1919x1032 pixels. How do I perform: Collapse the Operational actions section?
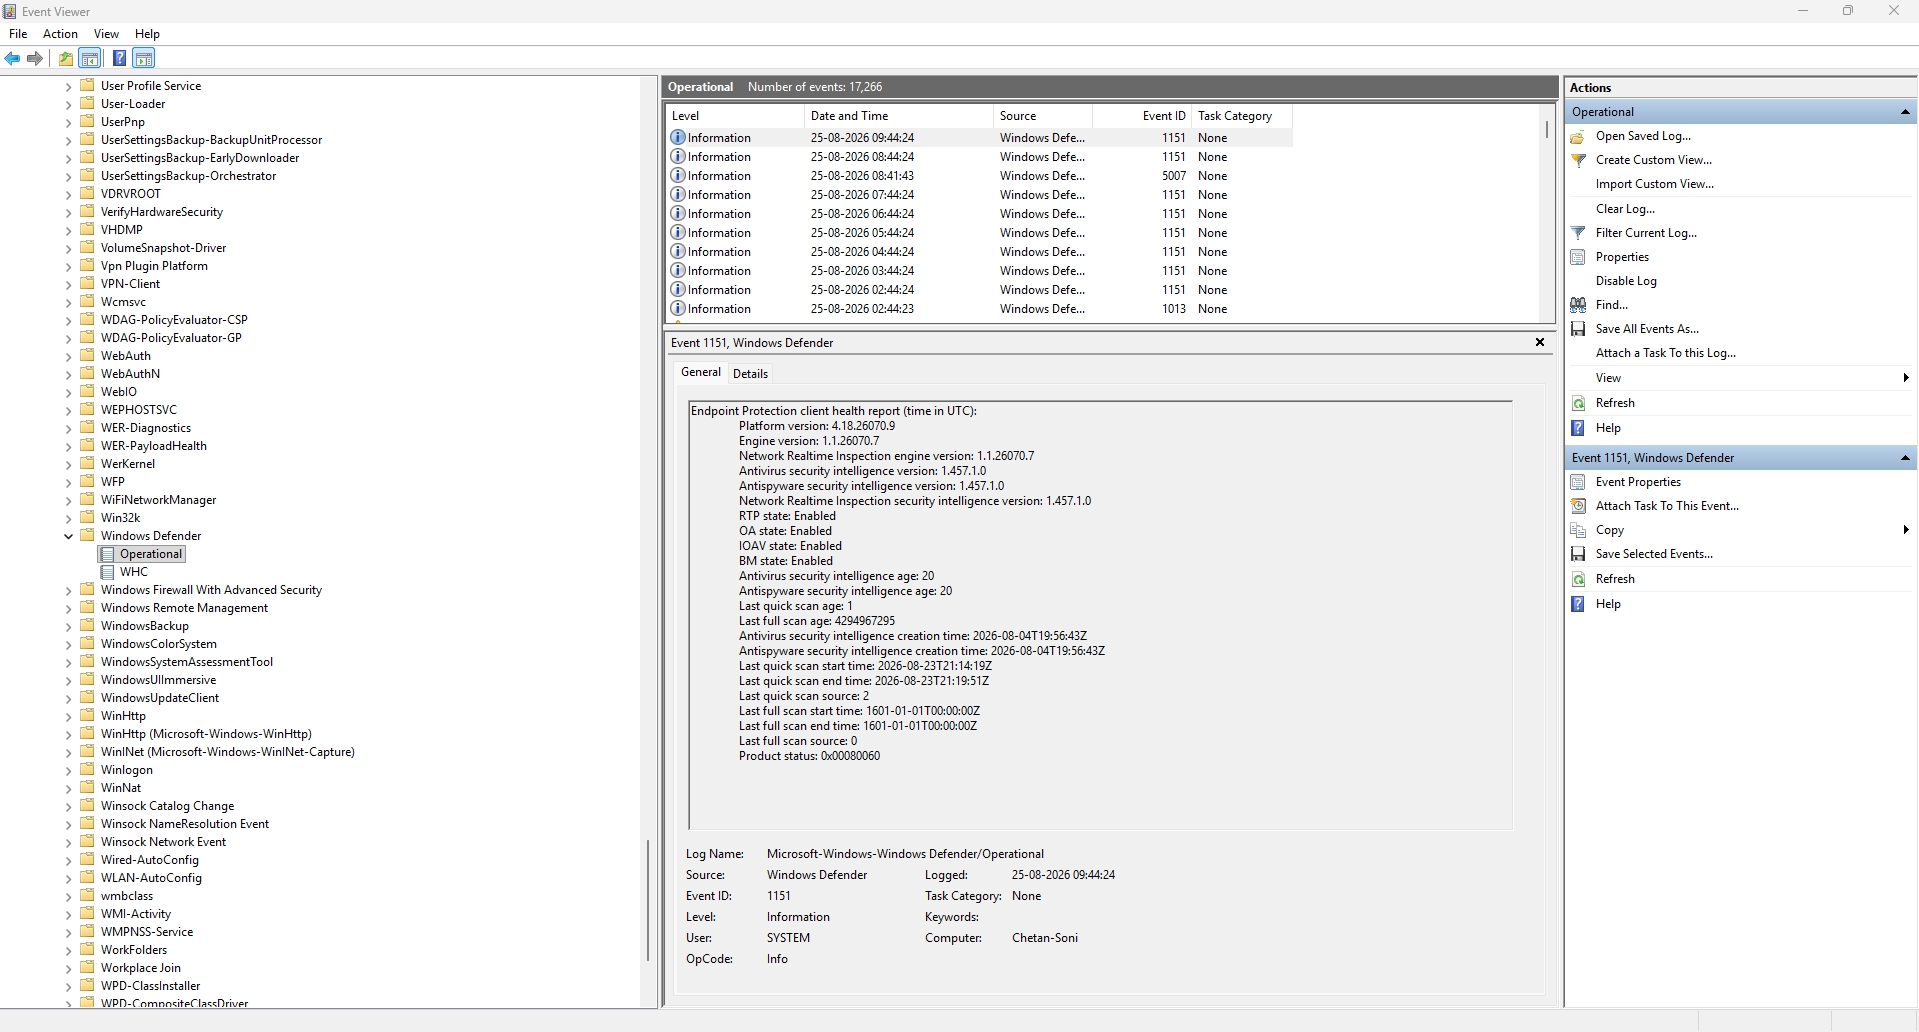[x=1905, y=112]
